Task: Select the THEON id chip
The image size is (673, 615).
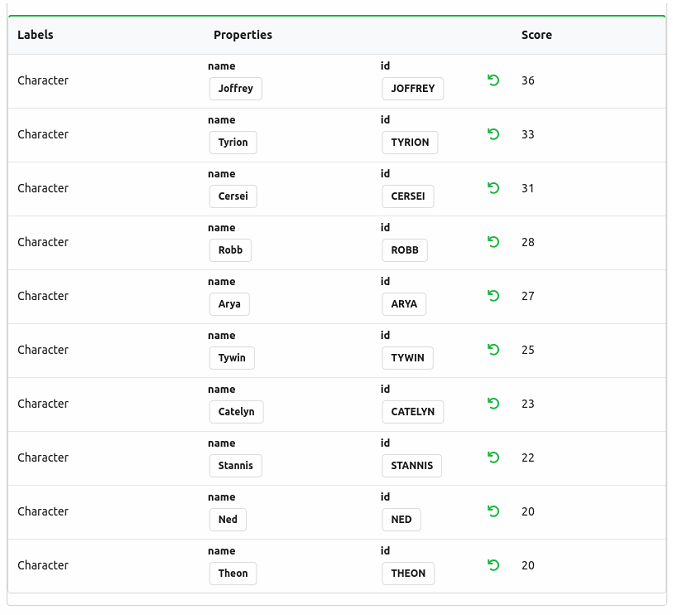Action: [408, 573]
